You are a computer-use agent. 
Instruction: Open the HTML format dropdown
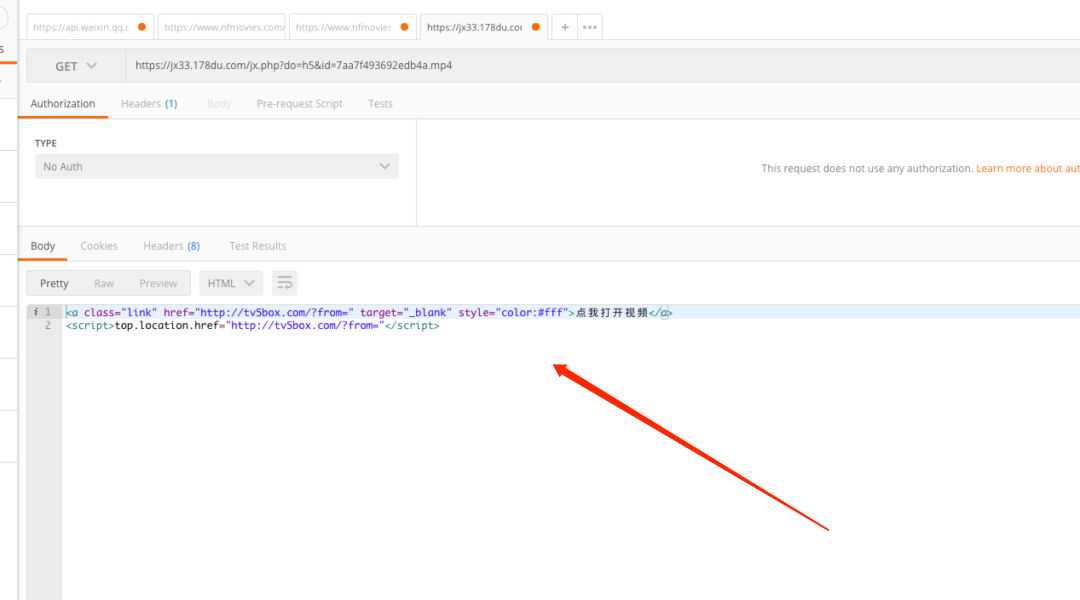pos(231,283)
